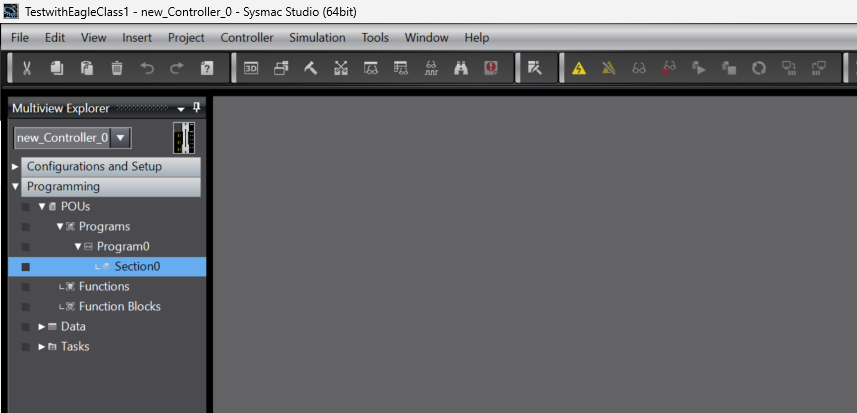Pin the Multiview Explorer panel
Image resolution: width=857 pixels, height=413 pixels.
point(196,108)
